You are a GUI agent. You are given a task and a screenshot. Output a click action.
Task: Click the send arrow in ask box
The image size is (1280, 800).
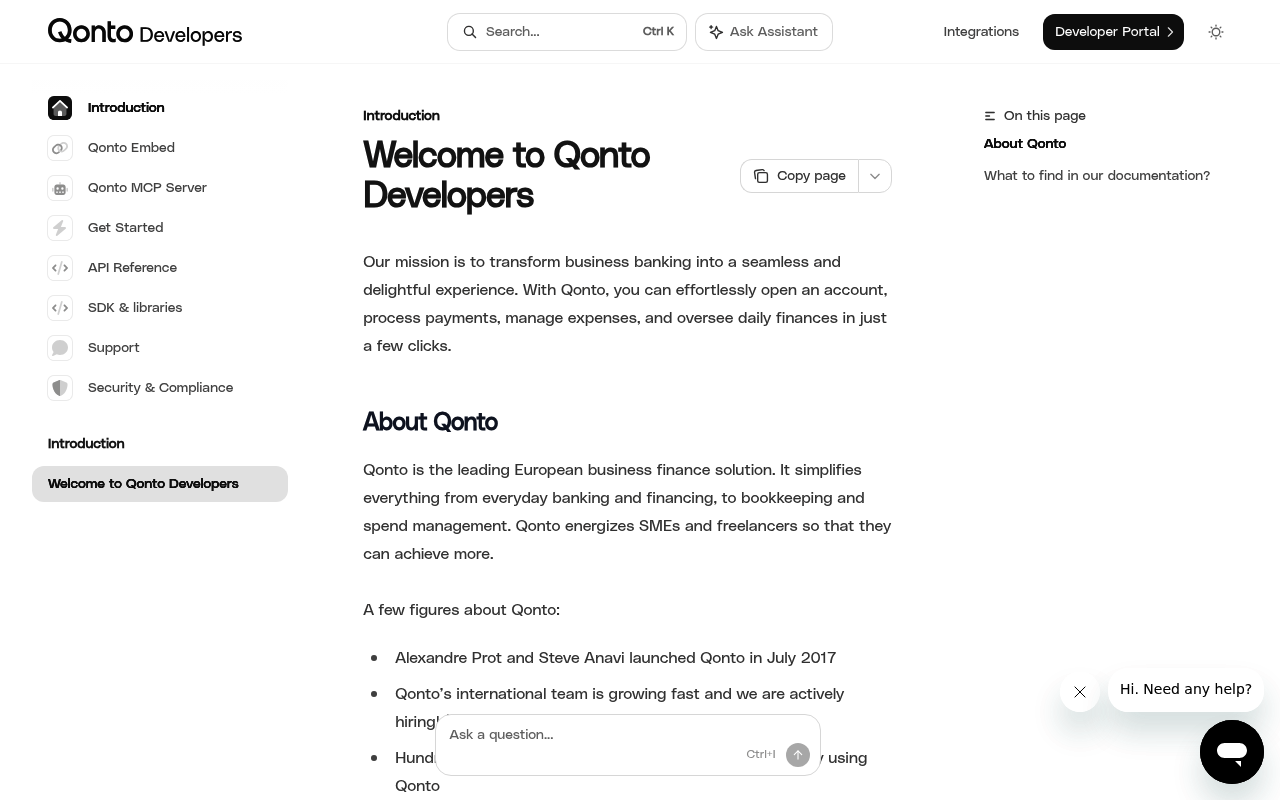tap(798, 755)
